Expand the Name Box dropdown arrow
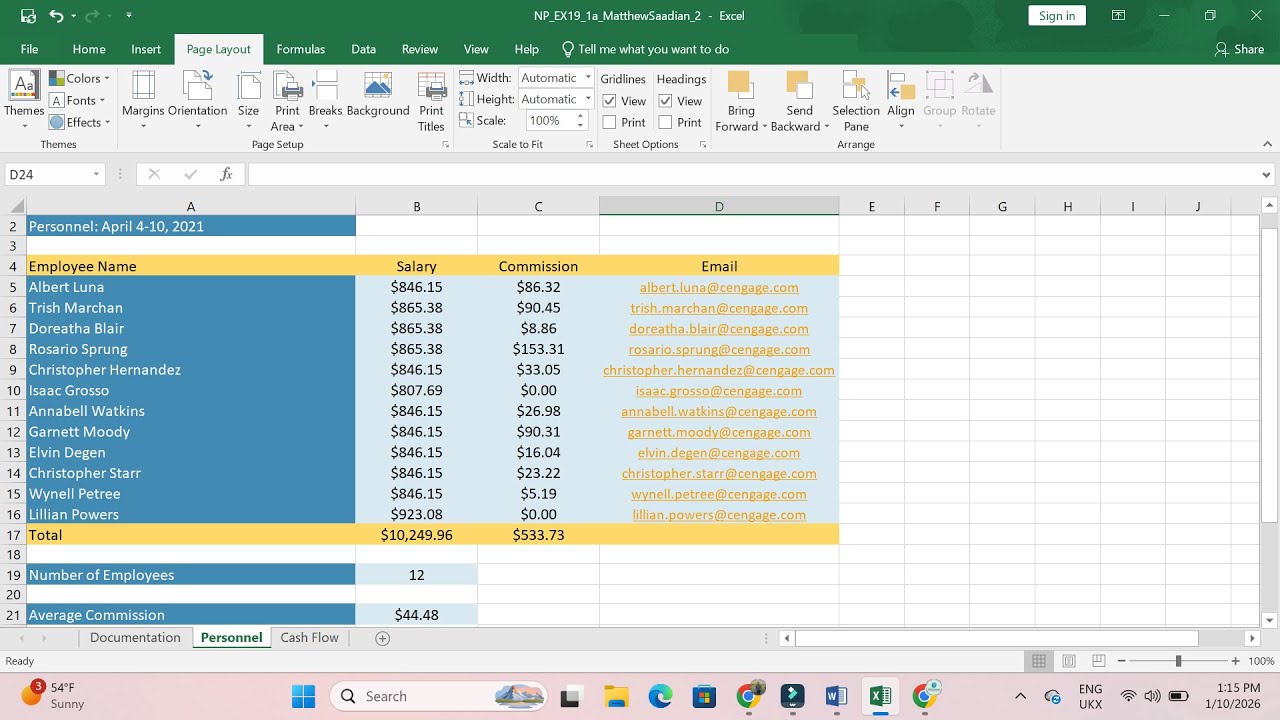 [96, 174]
